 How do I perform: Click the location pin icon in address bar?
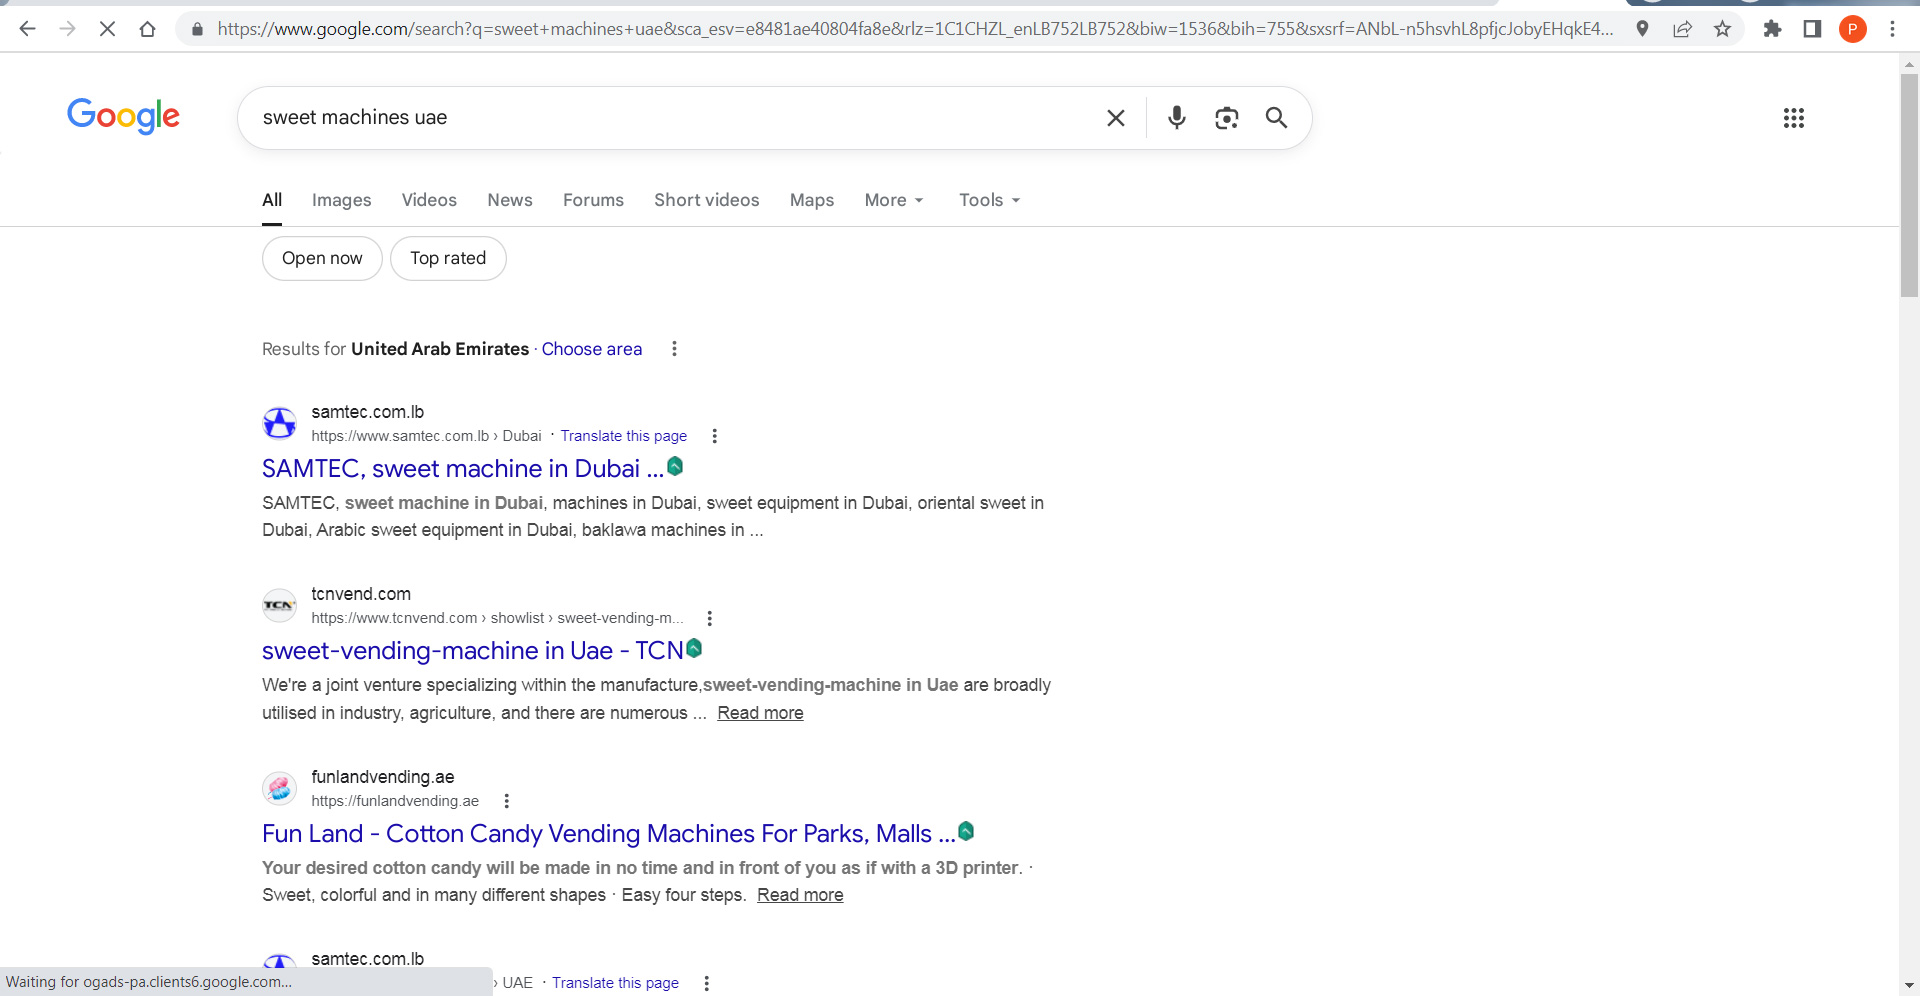1642,29
